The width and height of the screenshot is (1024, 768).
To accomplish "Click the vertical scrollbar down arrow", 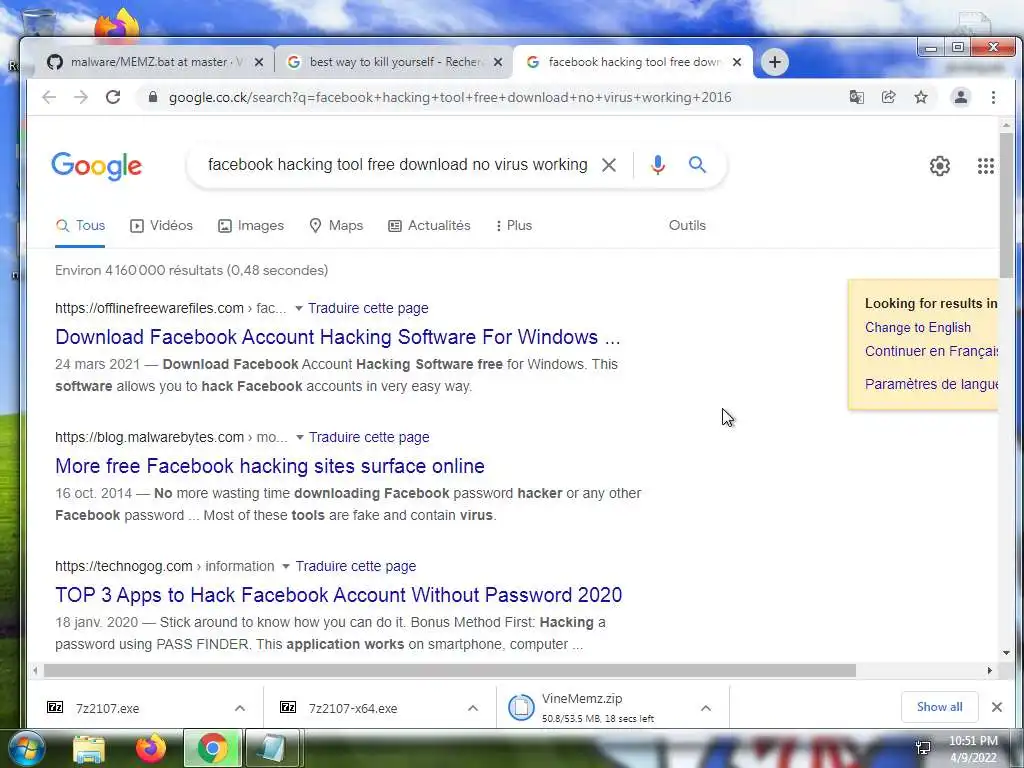I will point(1006,653).
